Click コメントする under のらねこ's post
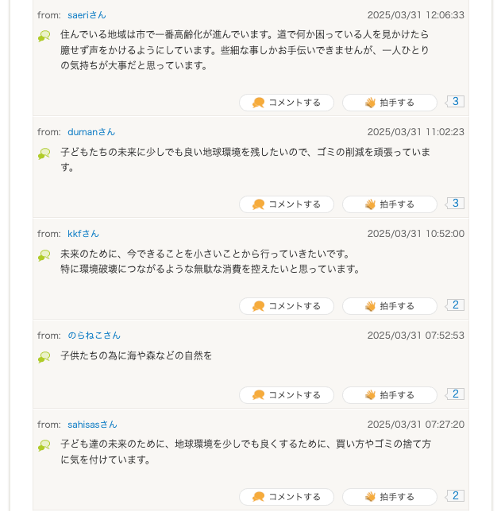This screenshot has width=501, height=511. click(286, 395)
